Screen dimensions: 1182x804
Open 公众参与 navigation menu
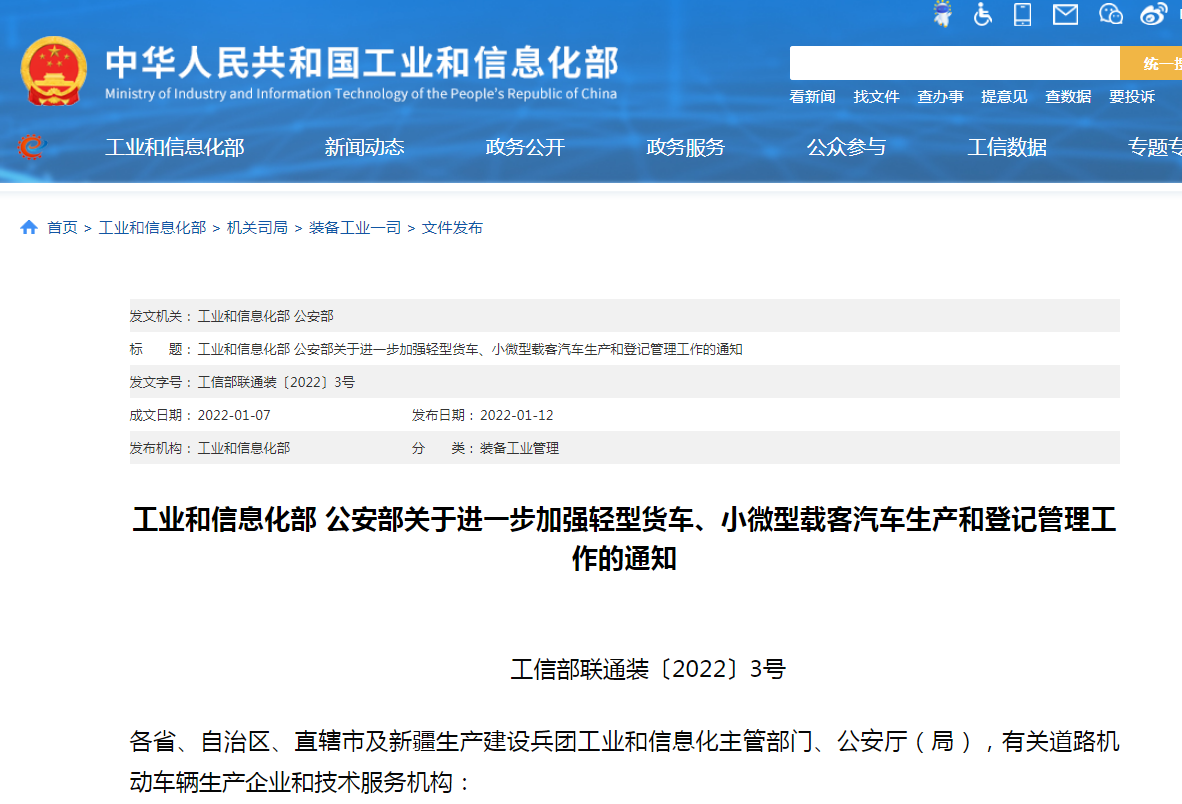click(847, 147)
